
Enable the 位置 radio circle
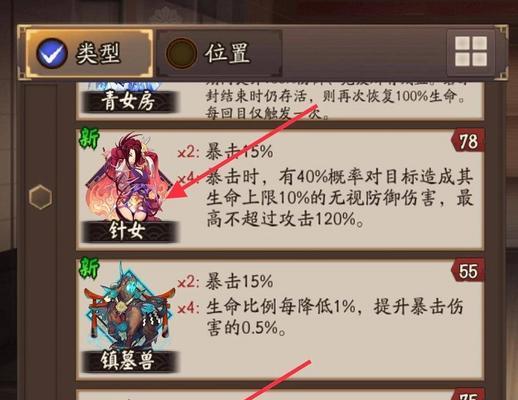tap(181, 54)
